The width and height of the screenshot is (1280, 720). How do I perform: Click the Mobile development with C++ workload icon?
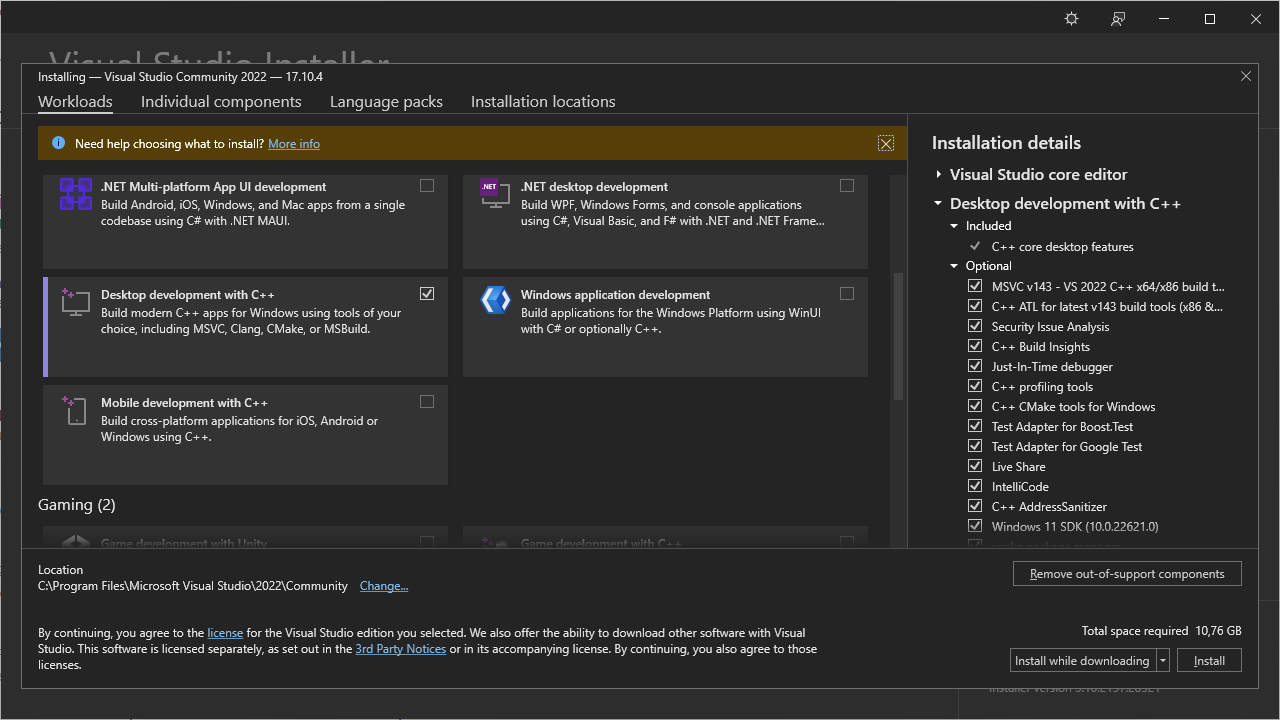(76, 410)
